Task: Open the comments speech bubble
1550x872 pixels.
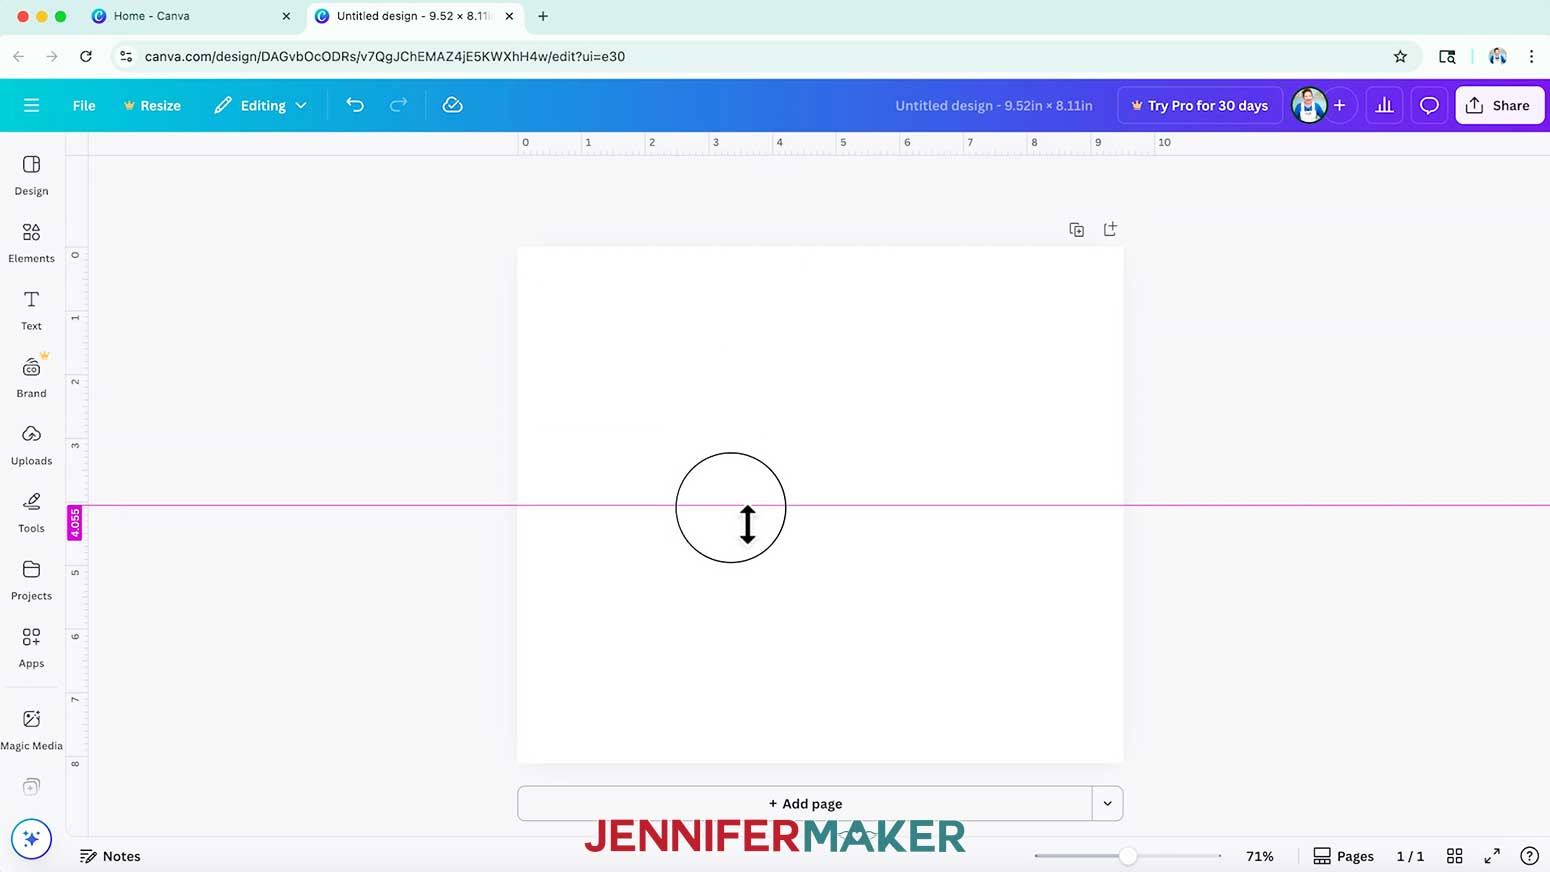Action: coord(1429,105)
